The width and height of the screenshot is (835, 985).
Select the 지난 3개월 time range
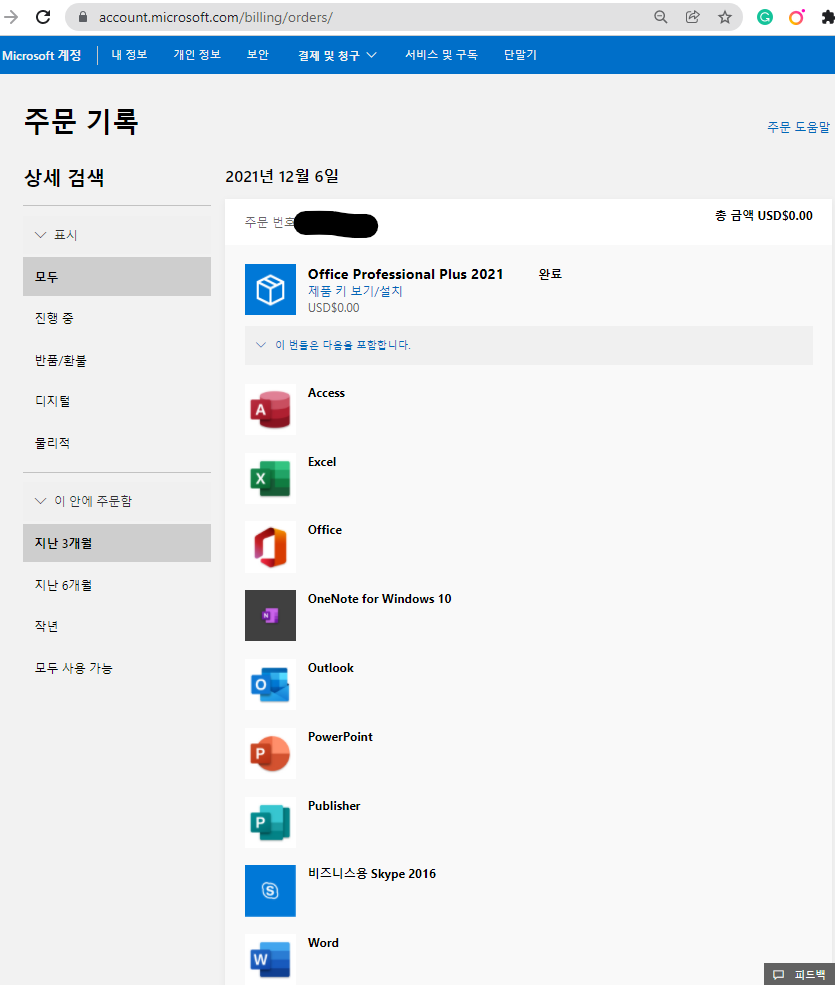click(117, 543)
